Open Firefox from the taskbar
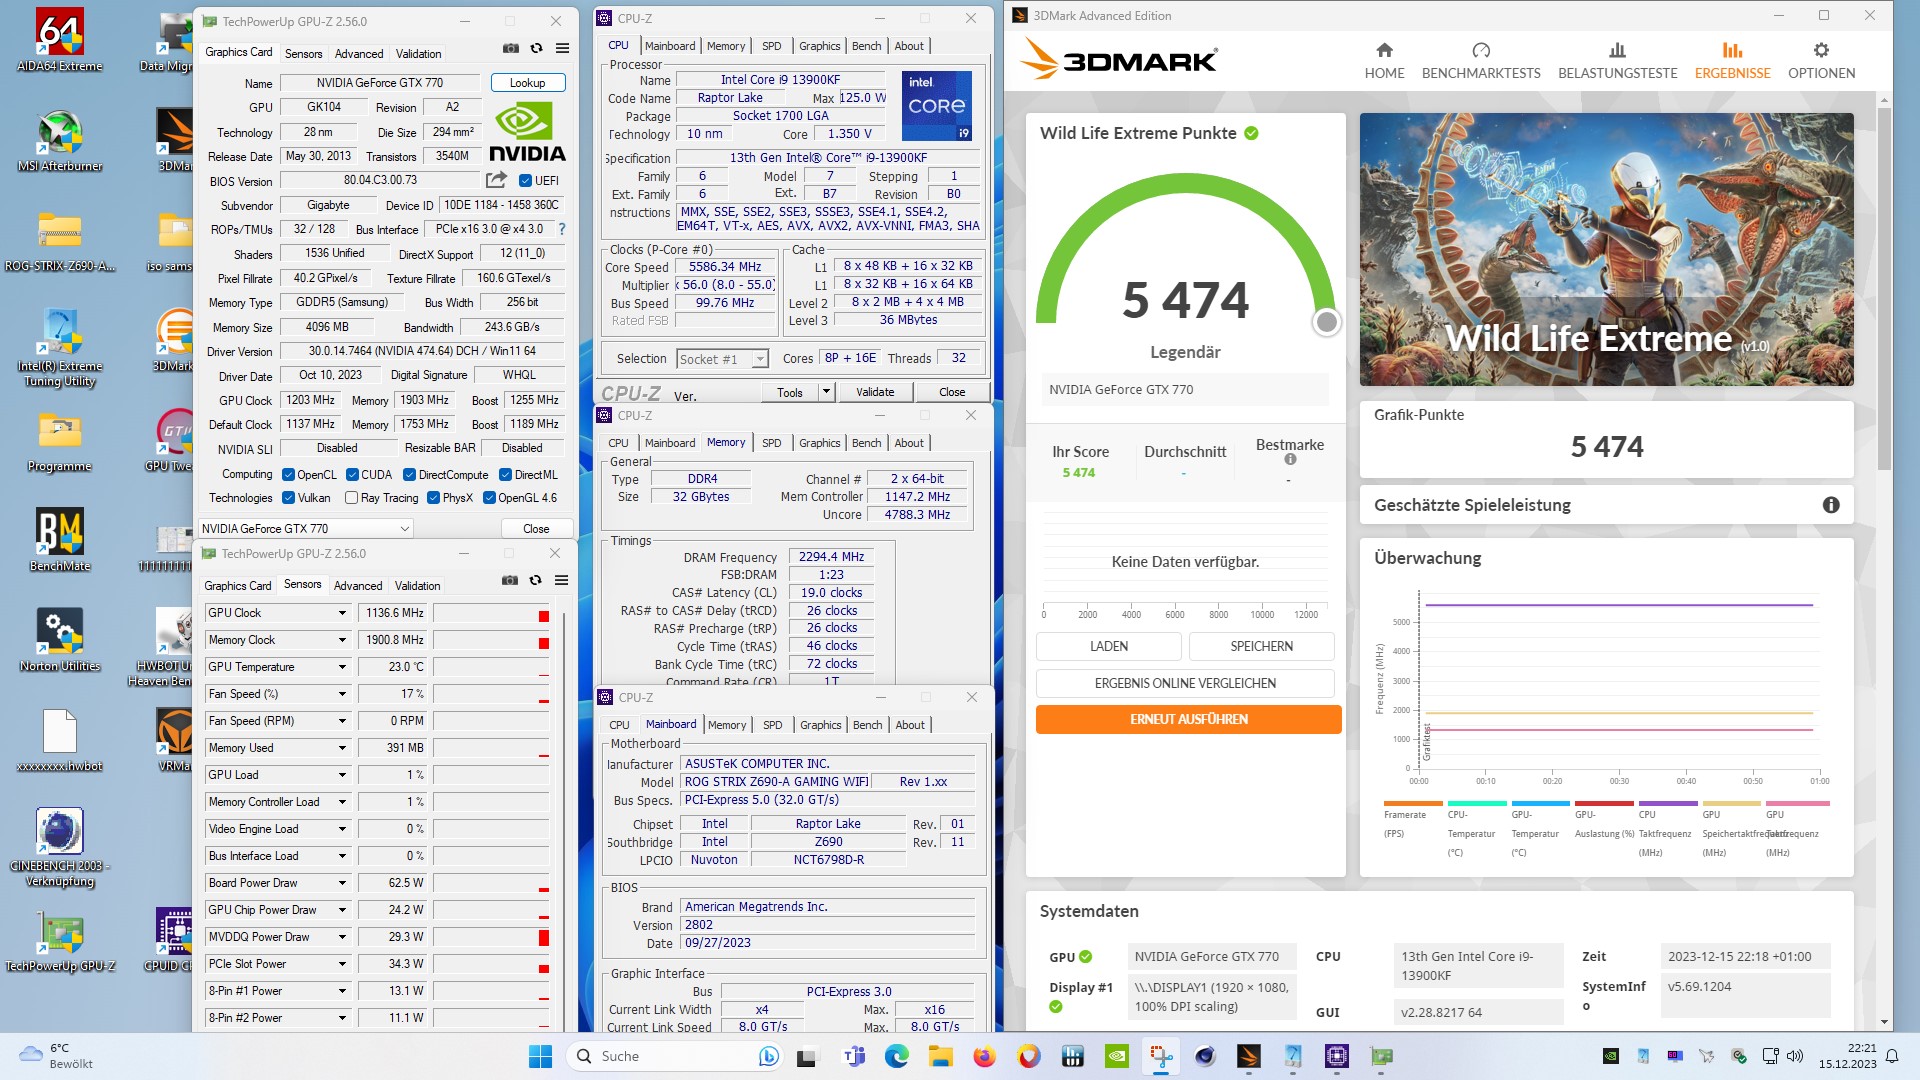This screenshot has width=1920, height=1080. [984, 1056]
